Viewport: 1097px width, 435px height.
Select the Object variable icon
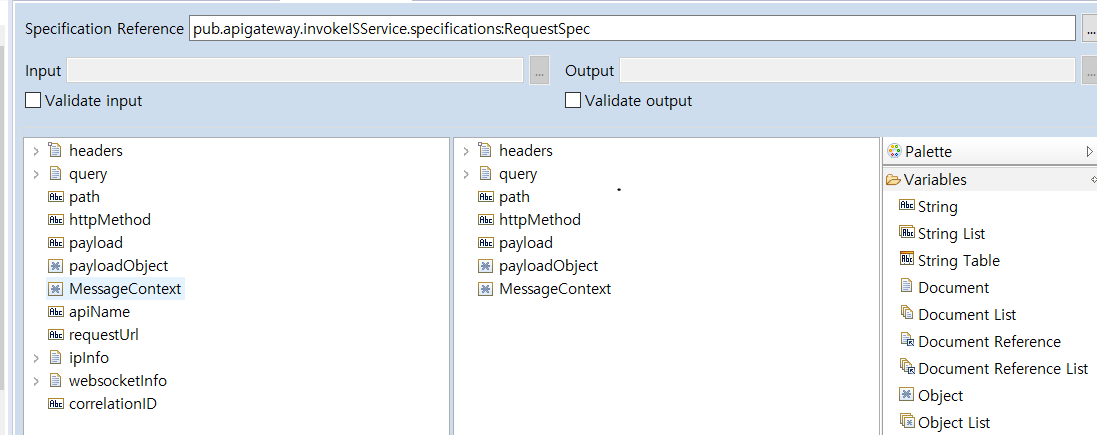click(x=907, y=395)
